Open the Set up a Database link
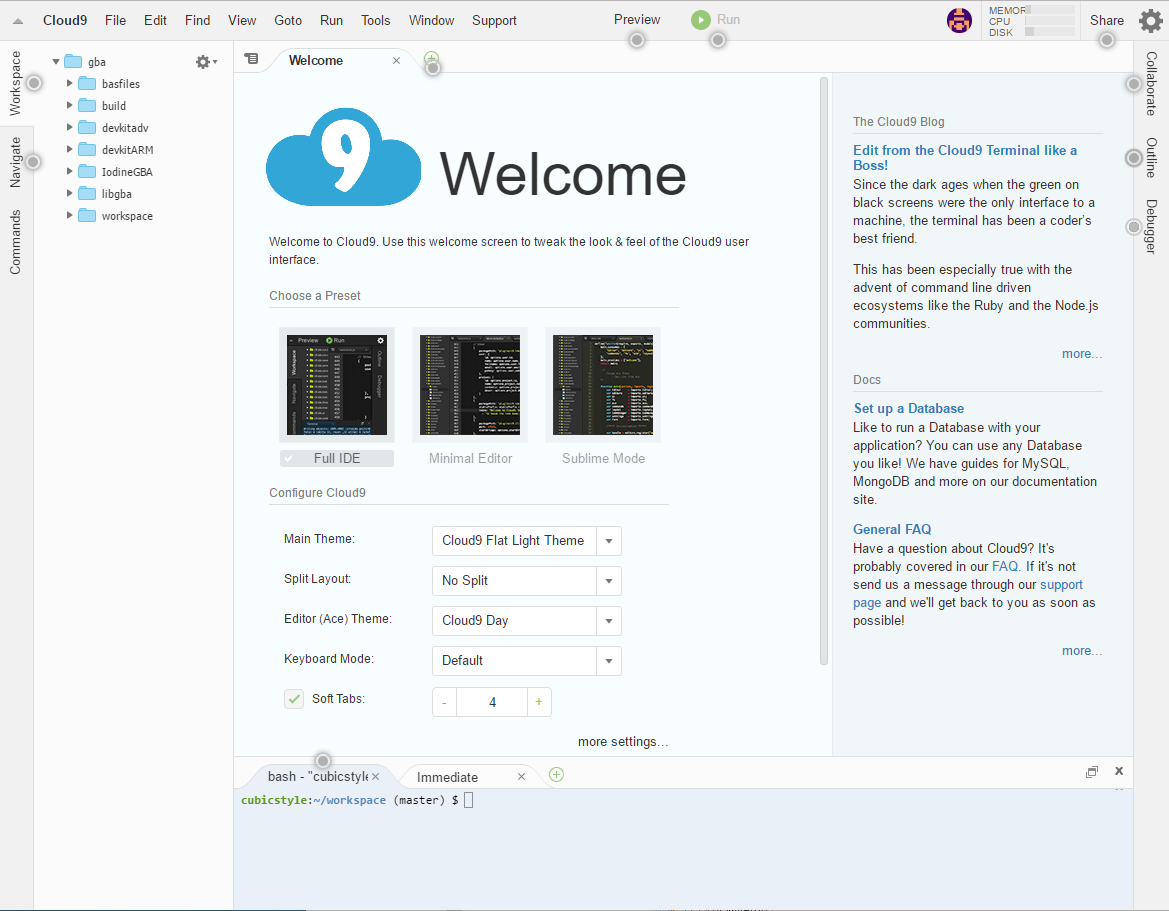The width and height of the screenshot is (1169, 911). tap(909, 409)
